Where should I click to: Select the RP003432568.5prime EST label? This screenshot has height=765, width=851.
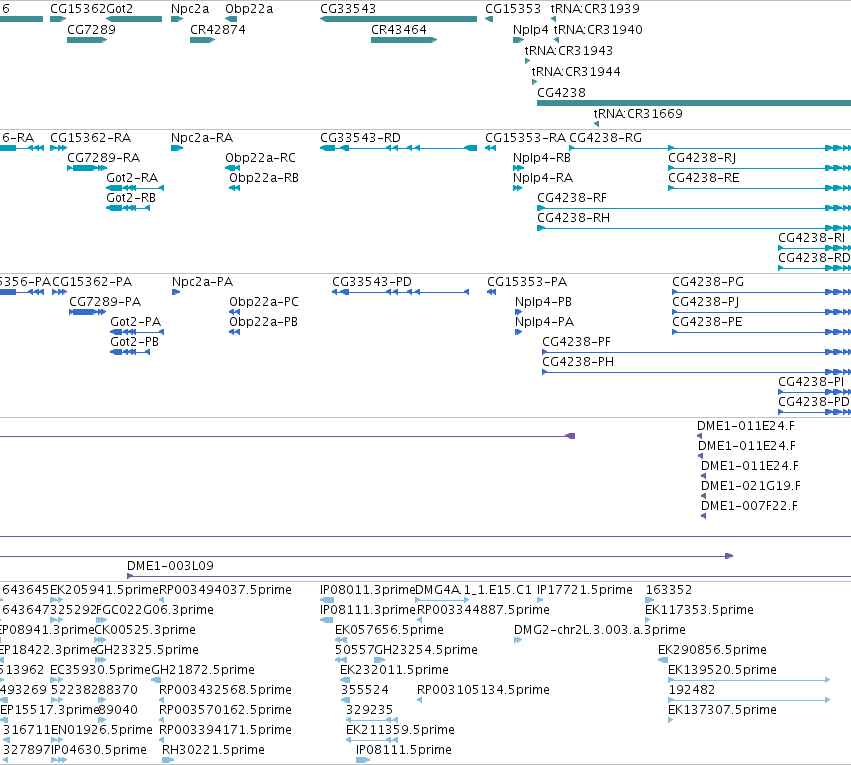225,691
